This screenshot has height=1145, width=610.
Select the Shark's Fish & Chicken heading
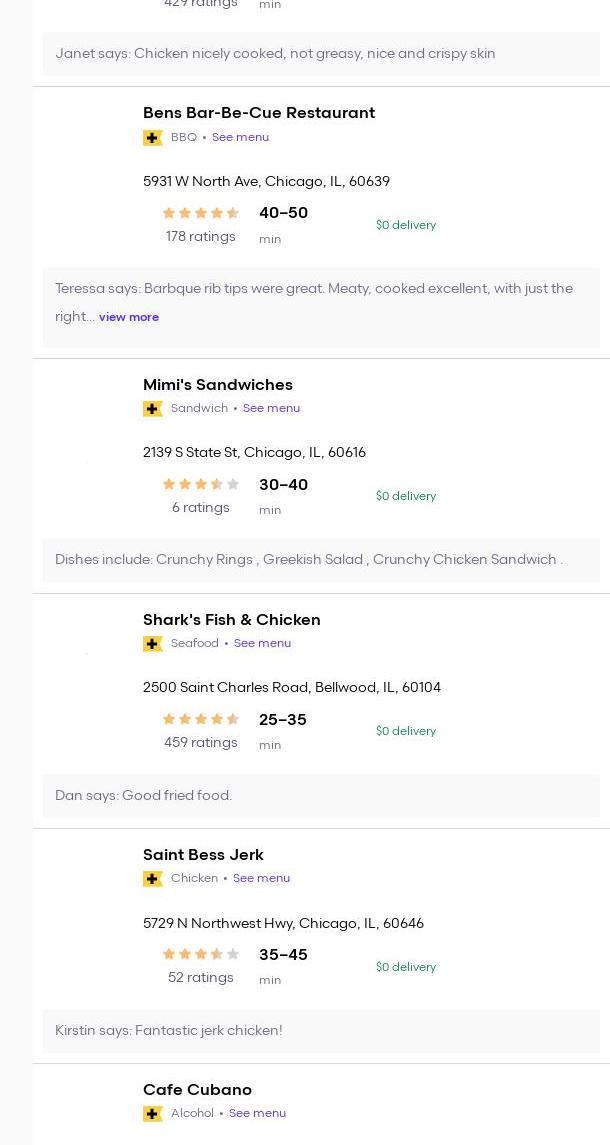click(x=232, y=620)
